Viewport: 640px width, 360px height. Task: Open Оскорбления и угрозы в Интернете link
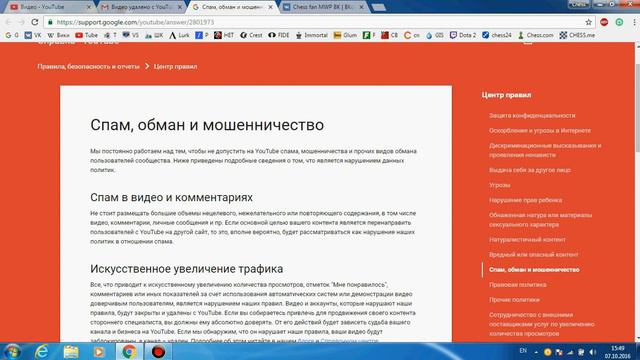(540, 131)
